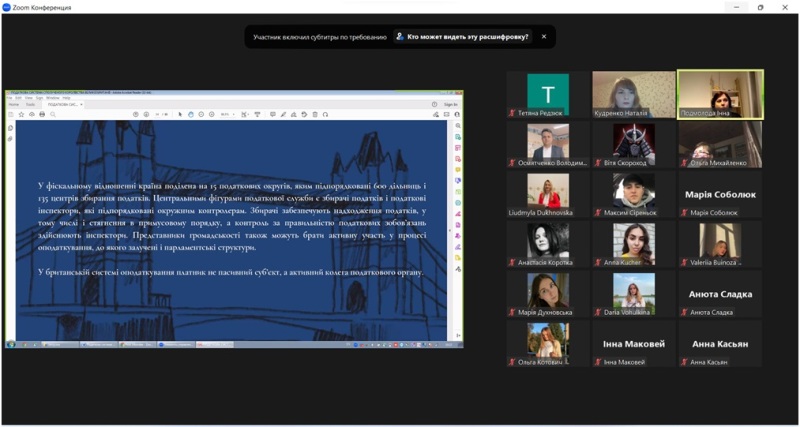
Task: Select Кудренко Наталія video tile
Action: [x=634, y=95]
